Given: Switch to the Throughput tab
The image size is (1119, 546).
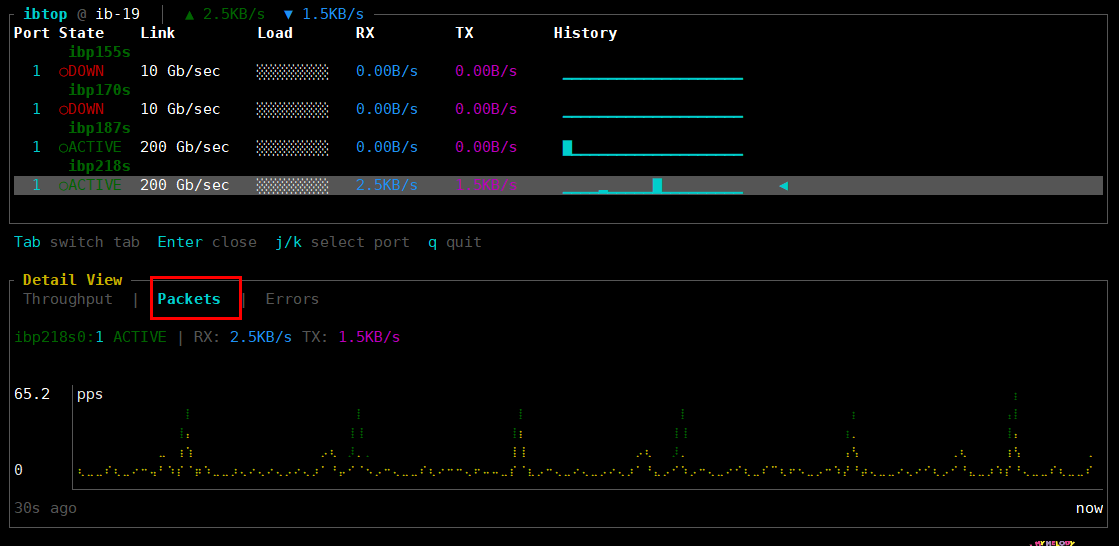Looking at the screenshot, I should click(x=68, y=299).
